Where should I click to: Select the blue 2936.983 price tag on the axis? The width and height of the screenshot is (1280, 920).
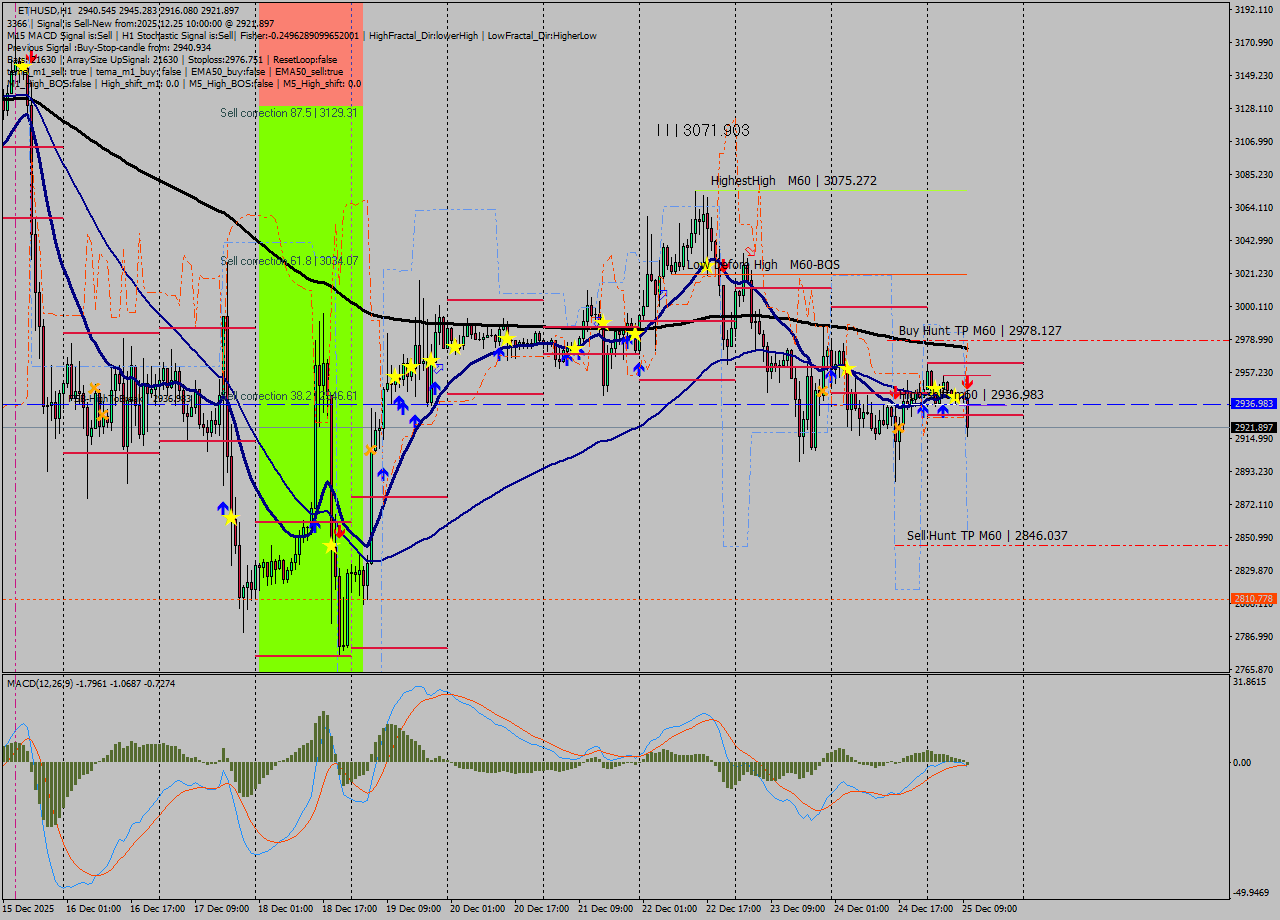click(1253, 405)
